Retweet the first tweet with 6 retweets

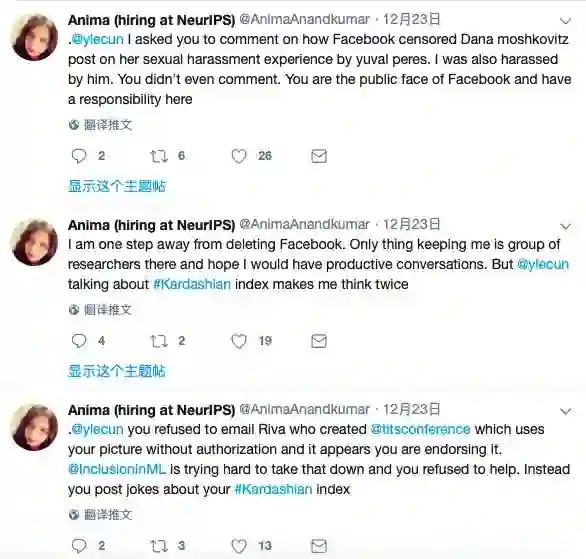coord(159,156)
